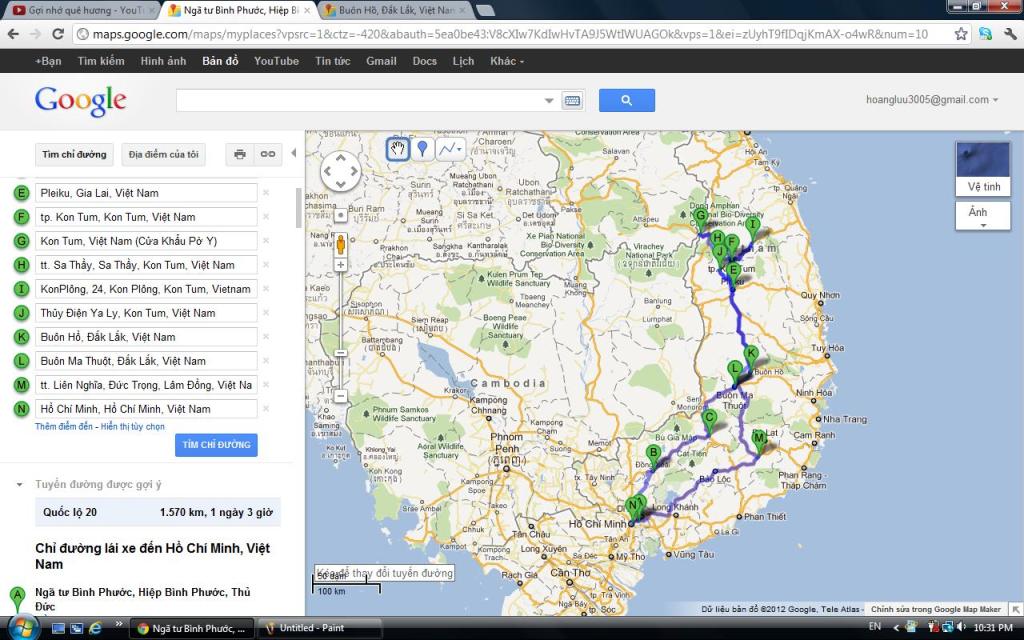Open the draw line tool dropdown
This screenshot has height=640, width=1024.
pos(451,150)
